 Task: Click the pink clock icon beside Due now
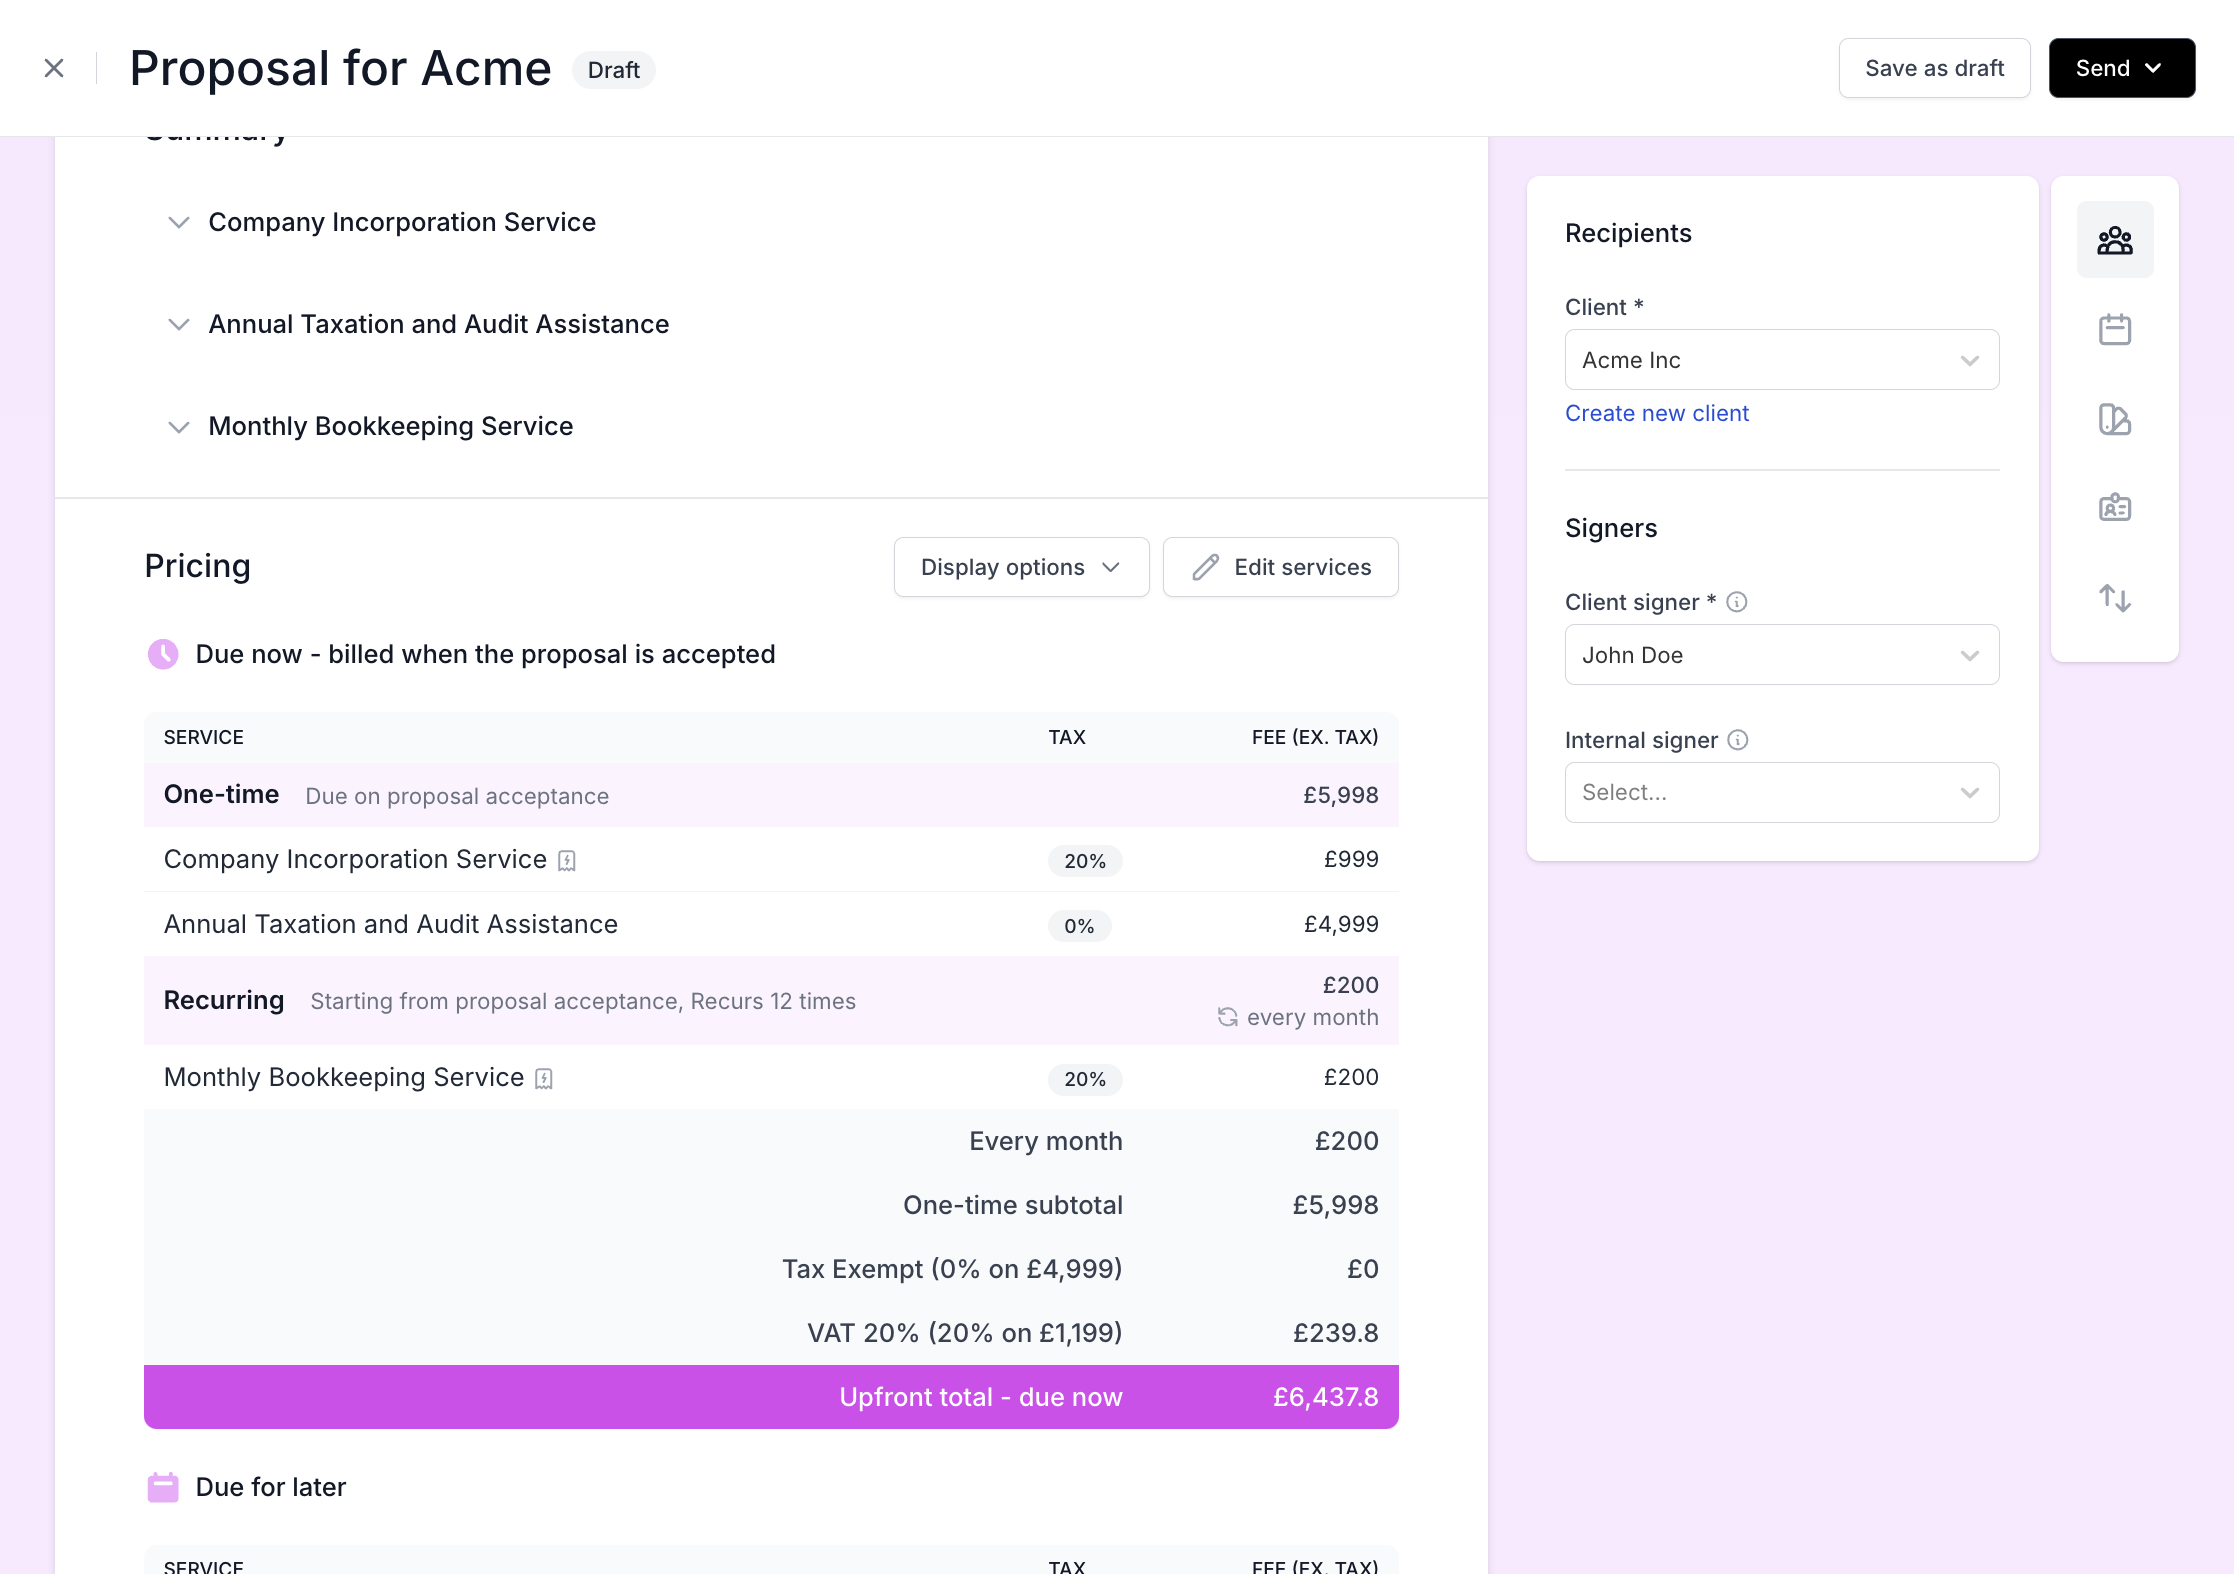coord(163,654)
